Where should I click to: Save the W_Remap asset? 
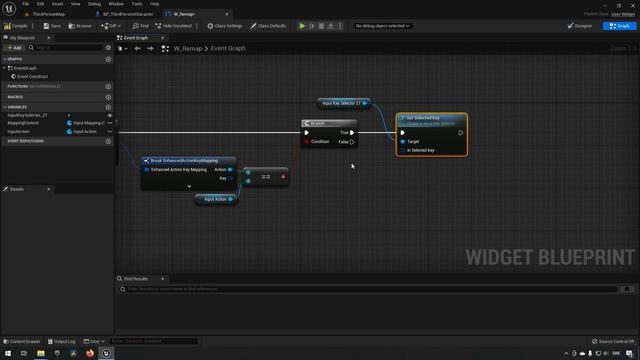point(52,26)
